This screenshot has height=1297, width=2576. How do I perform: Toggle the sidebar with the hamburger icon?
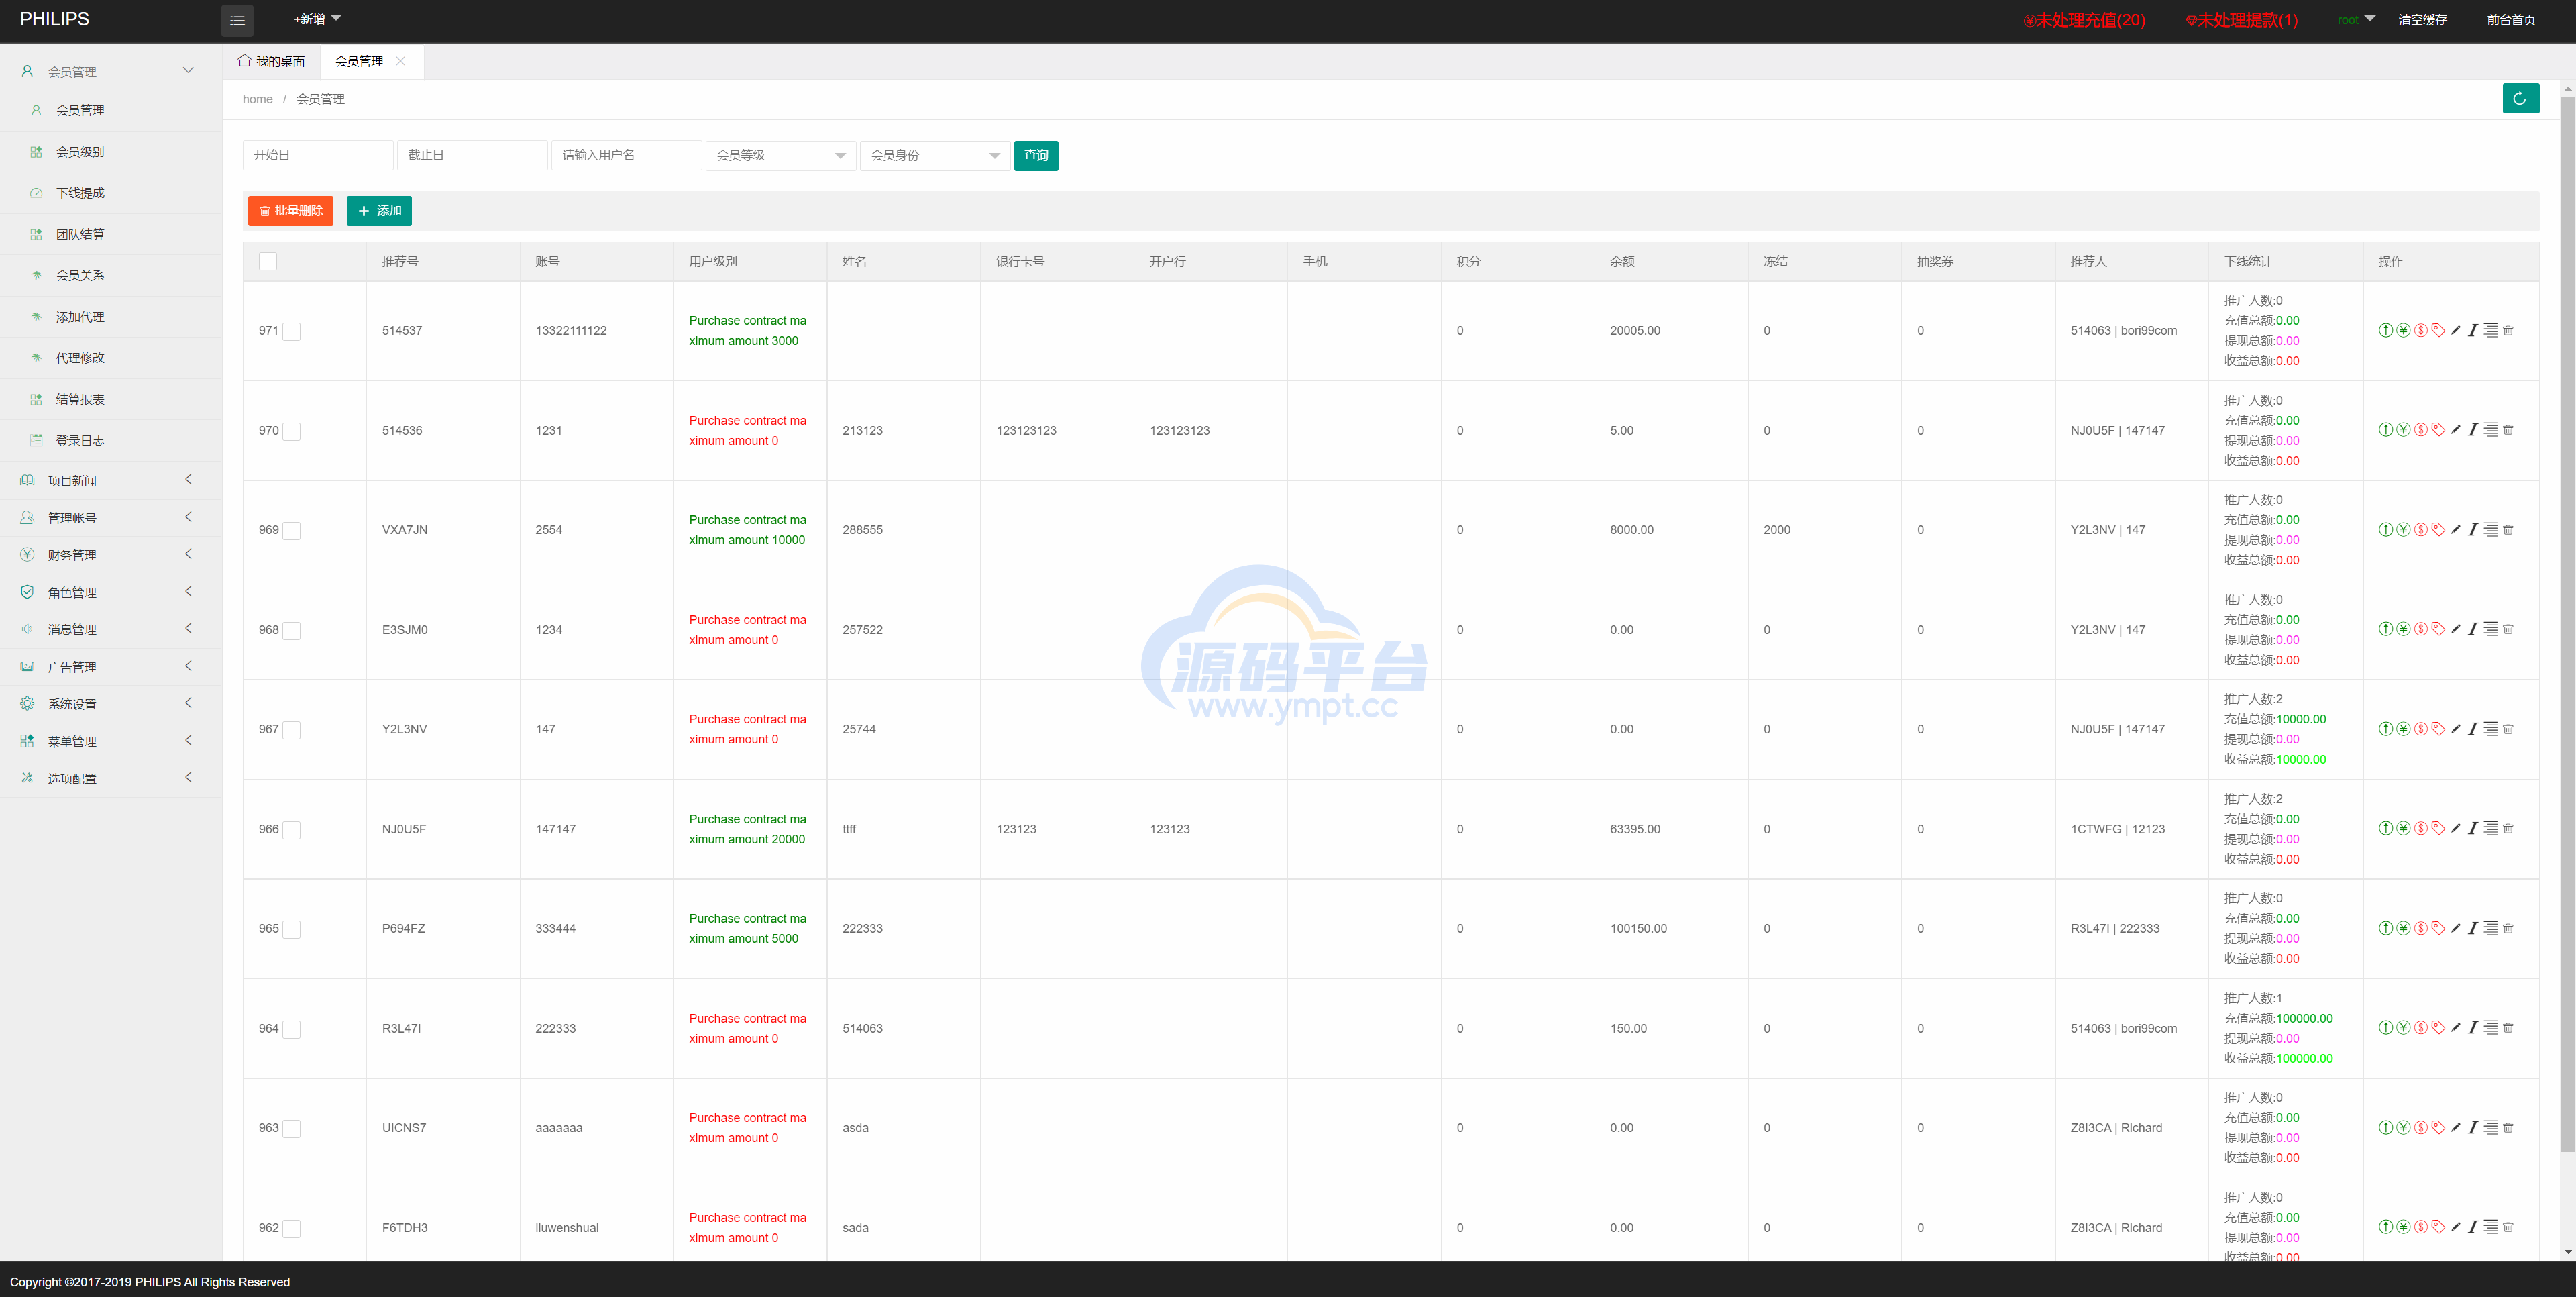coord(237,20)
